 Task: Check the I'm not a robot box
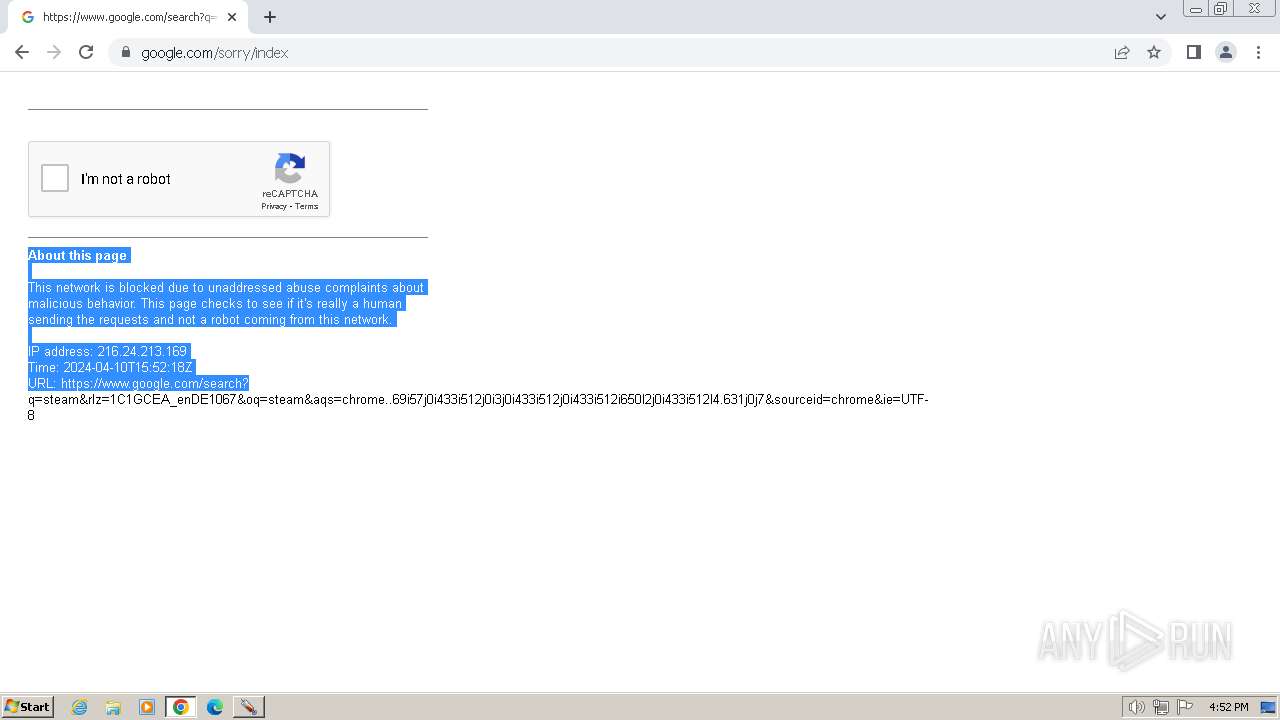pyautogui.click(x=55, y=179)
